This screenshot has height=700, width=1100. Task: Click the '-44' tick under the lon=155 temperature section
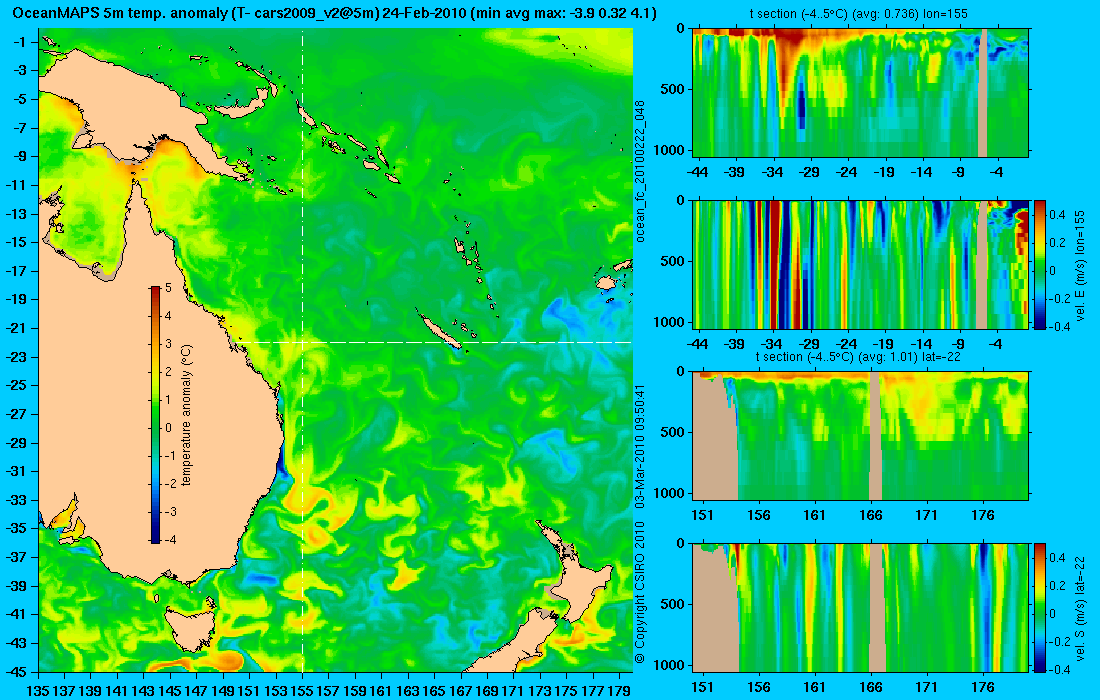697,172
